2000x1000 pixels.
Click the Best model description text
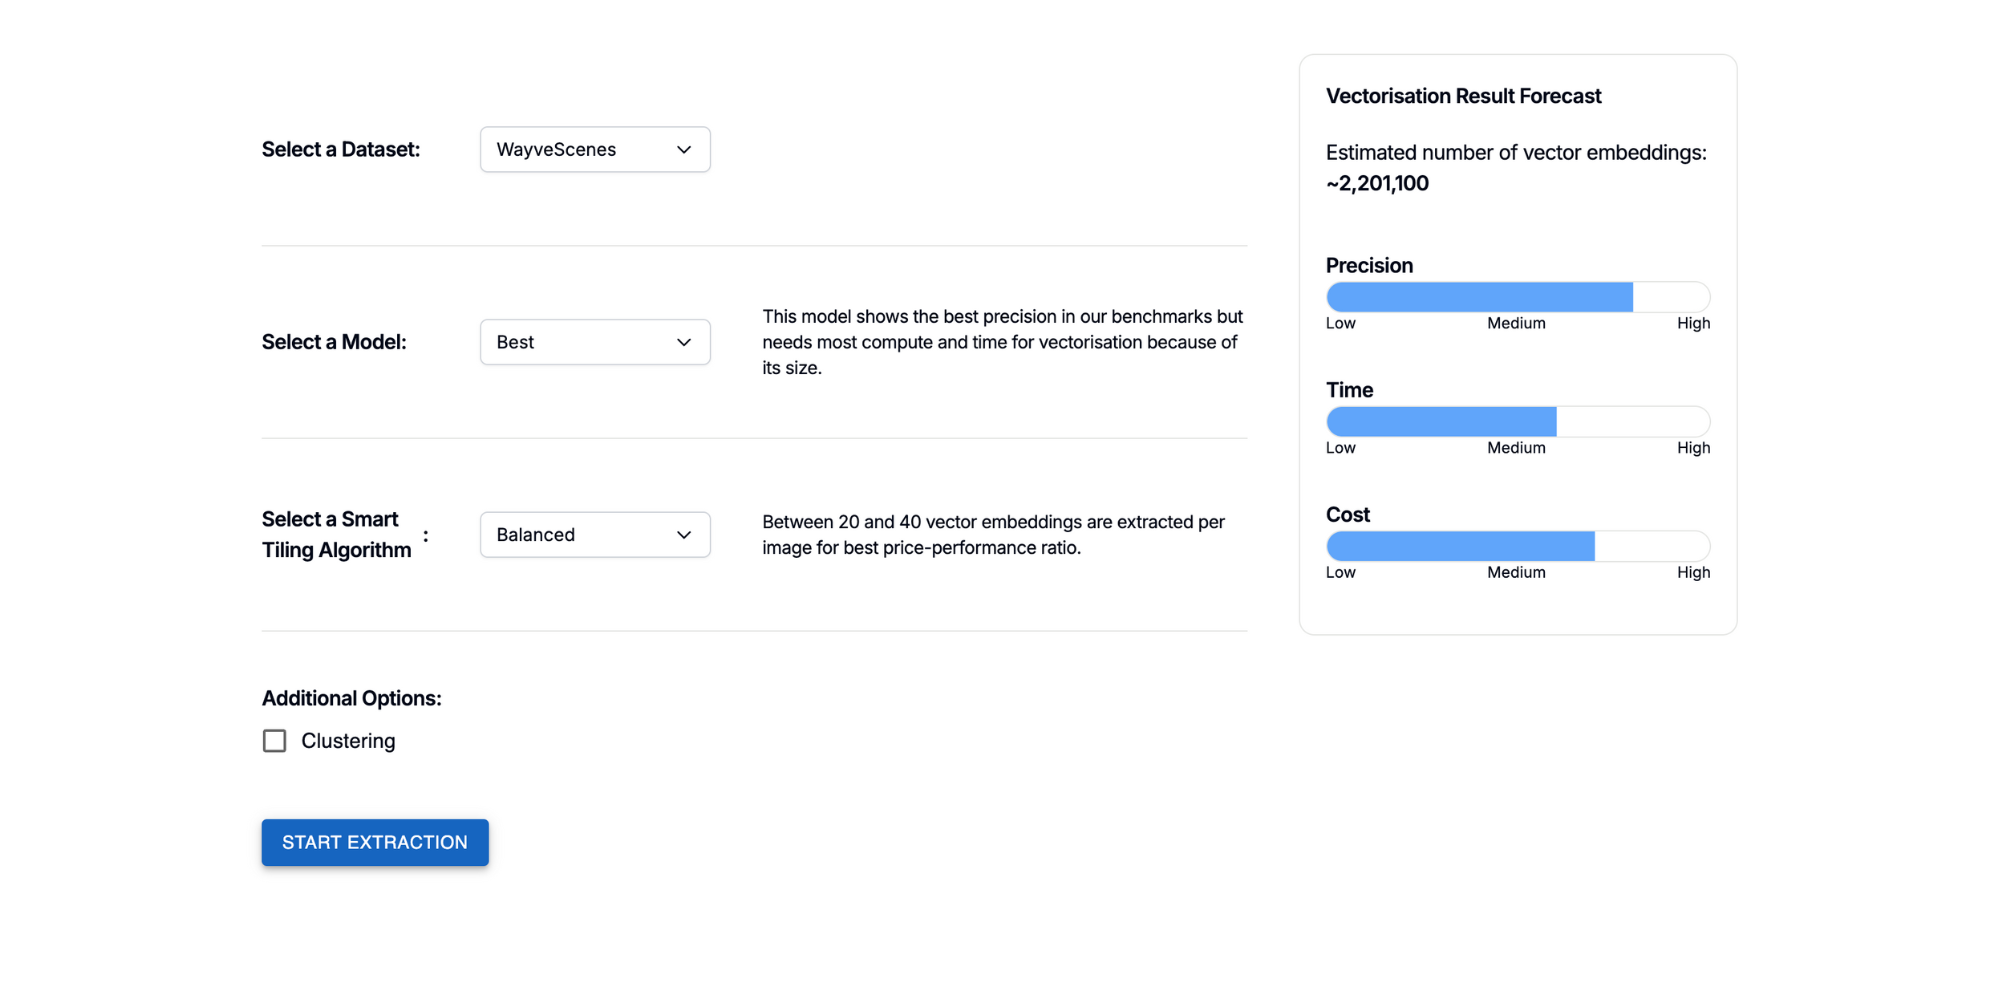pyautogui.click(x=1002, y=343)
